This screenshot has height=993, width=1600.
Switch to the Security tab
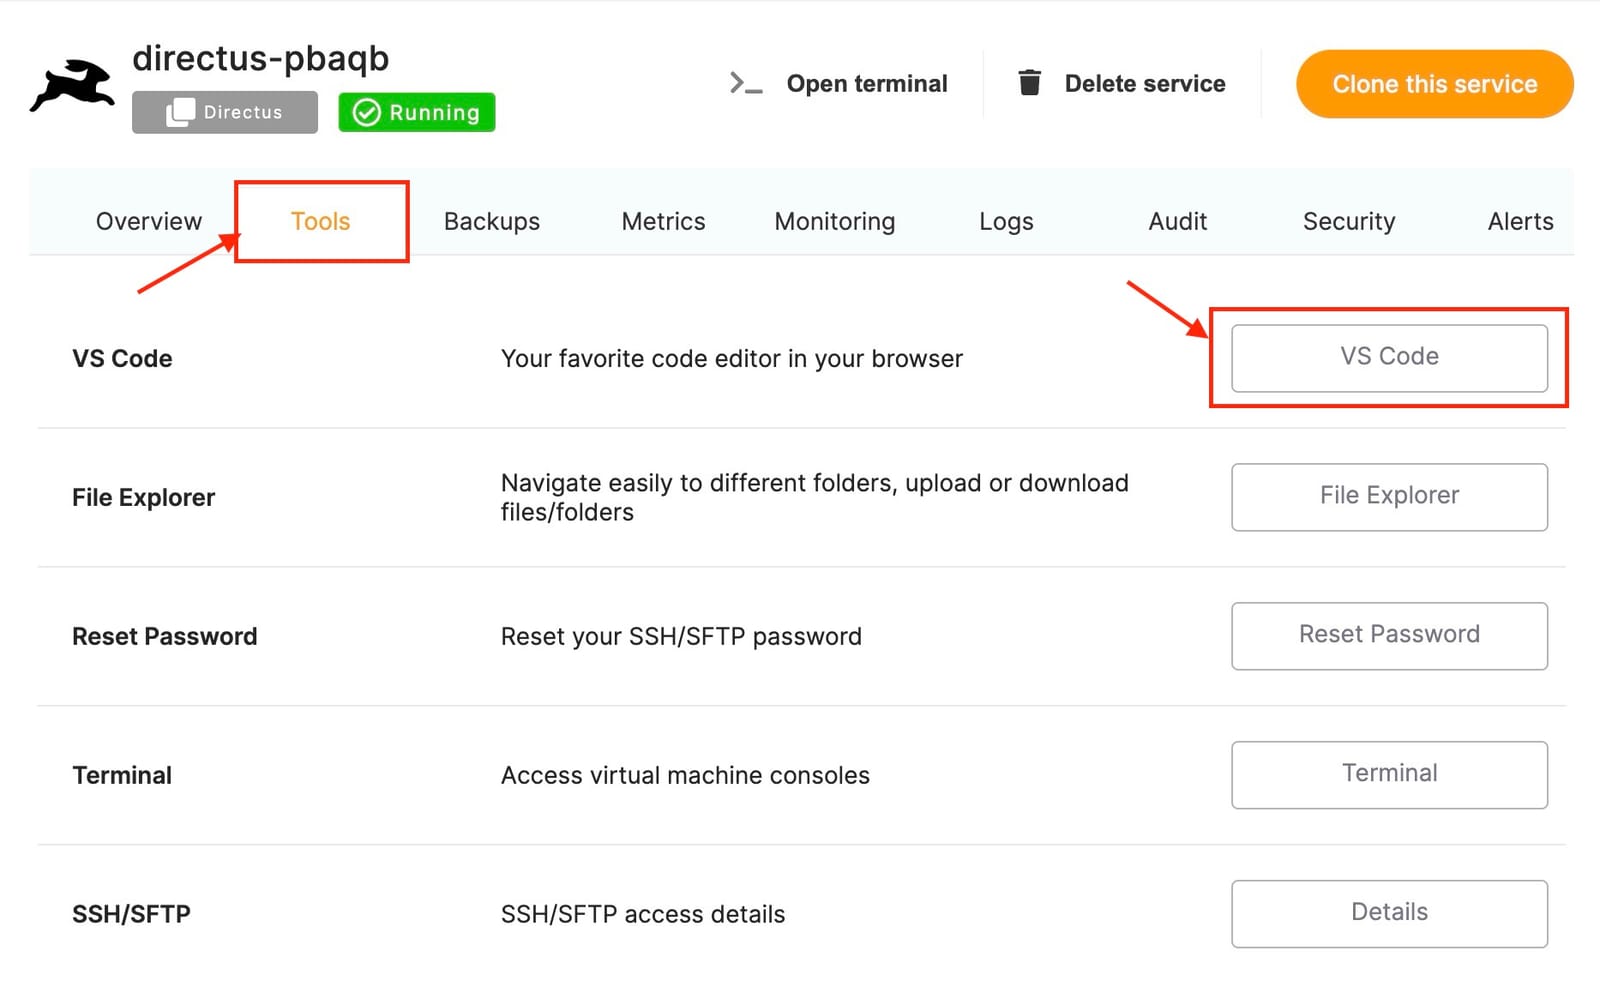tap(1349, 221)
